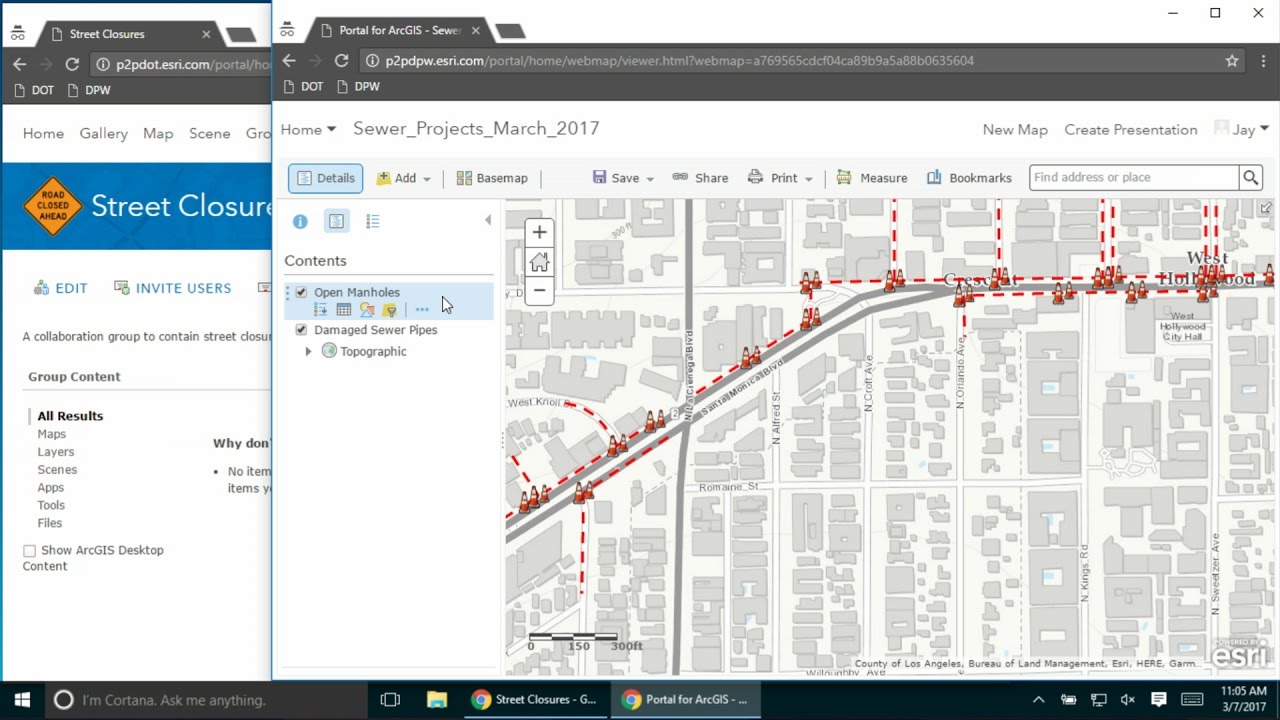Open Gallery in Street Closures window
This screenshot has height=720, width=1280.
click(x=104, y=133)
